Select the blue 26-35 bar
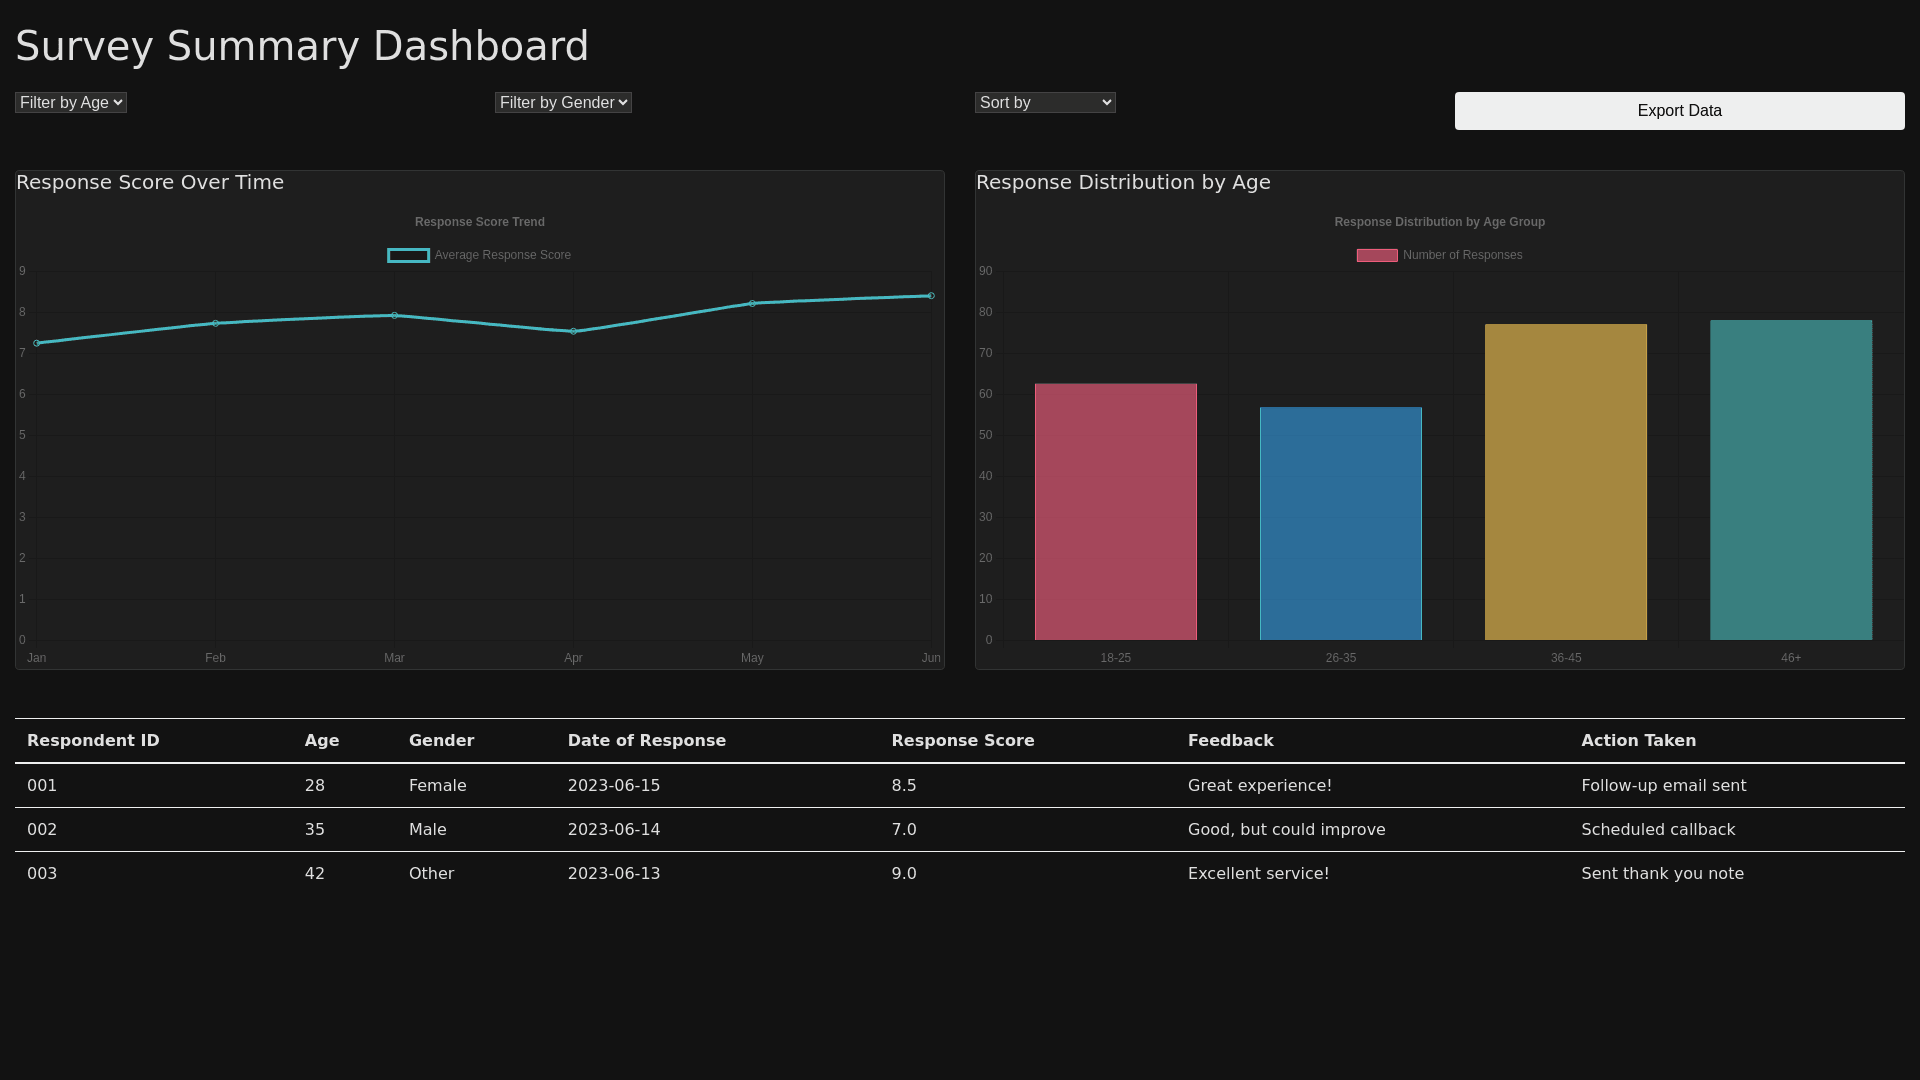Viewport: 1920px width, 1080px height. pos(1340,524)
